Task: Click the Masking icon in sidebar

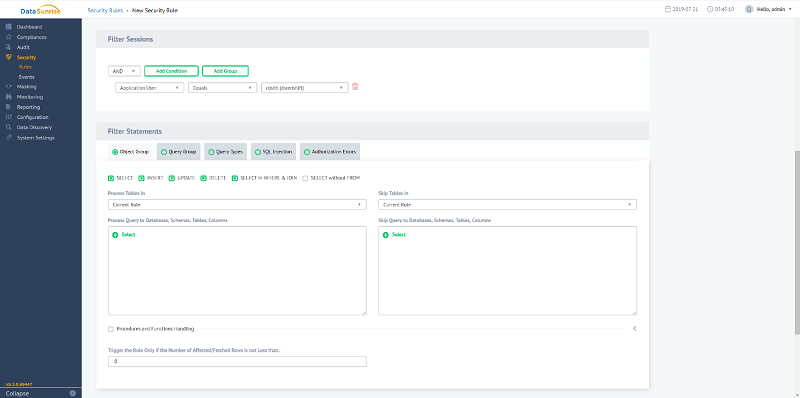Action: click(x=9, y=86)
